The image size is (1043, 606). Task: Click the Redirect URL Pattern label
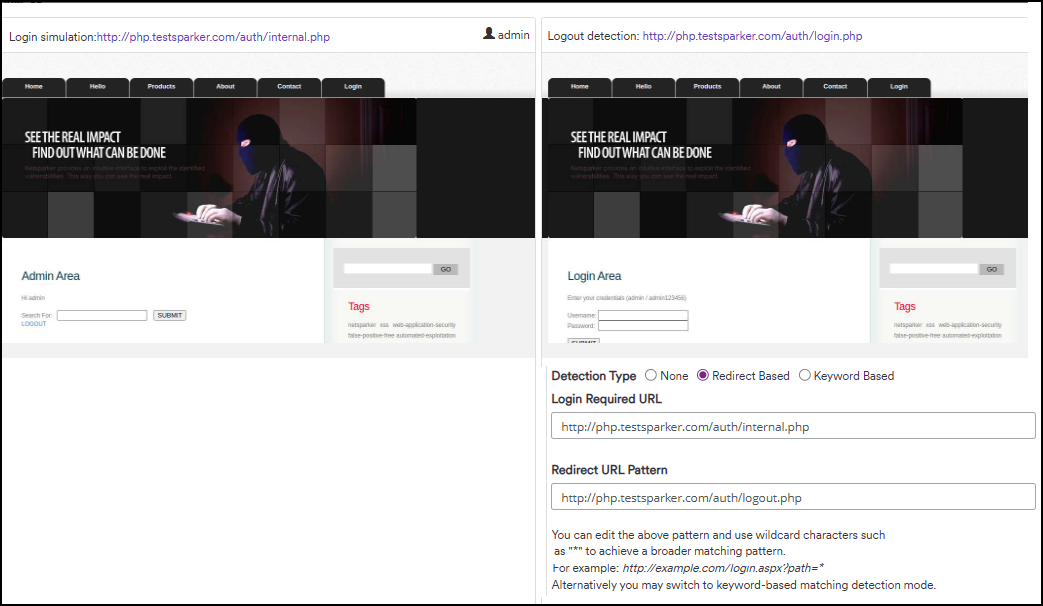(x=609, y=470)
